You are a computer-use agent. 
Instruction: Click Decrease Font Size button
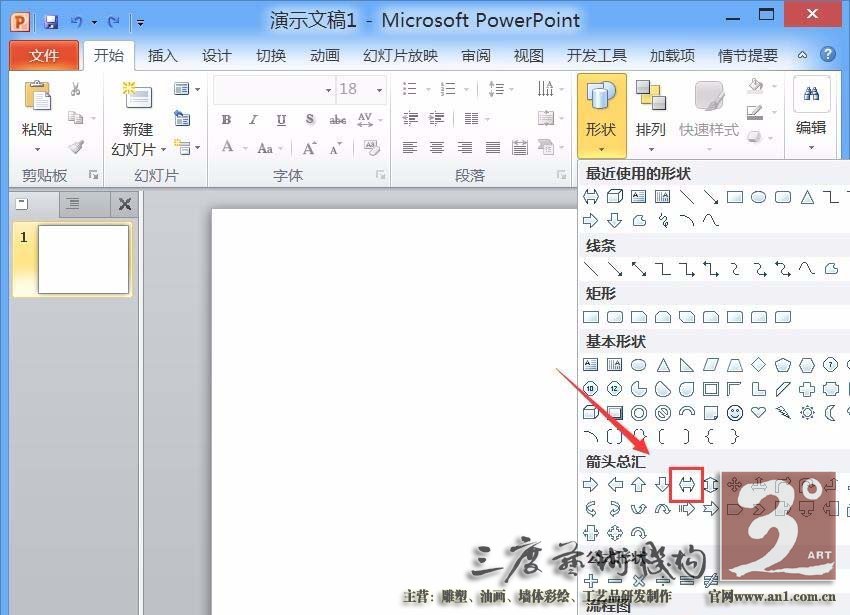tap(336, 148)
